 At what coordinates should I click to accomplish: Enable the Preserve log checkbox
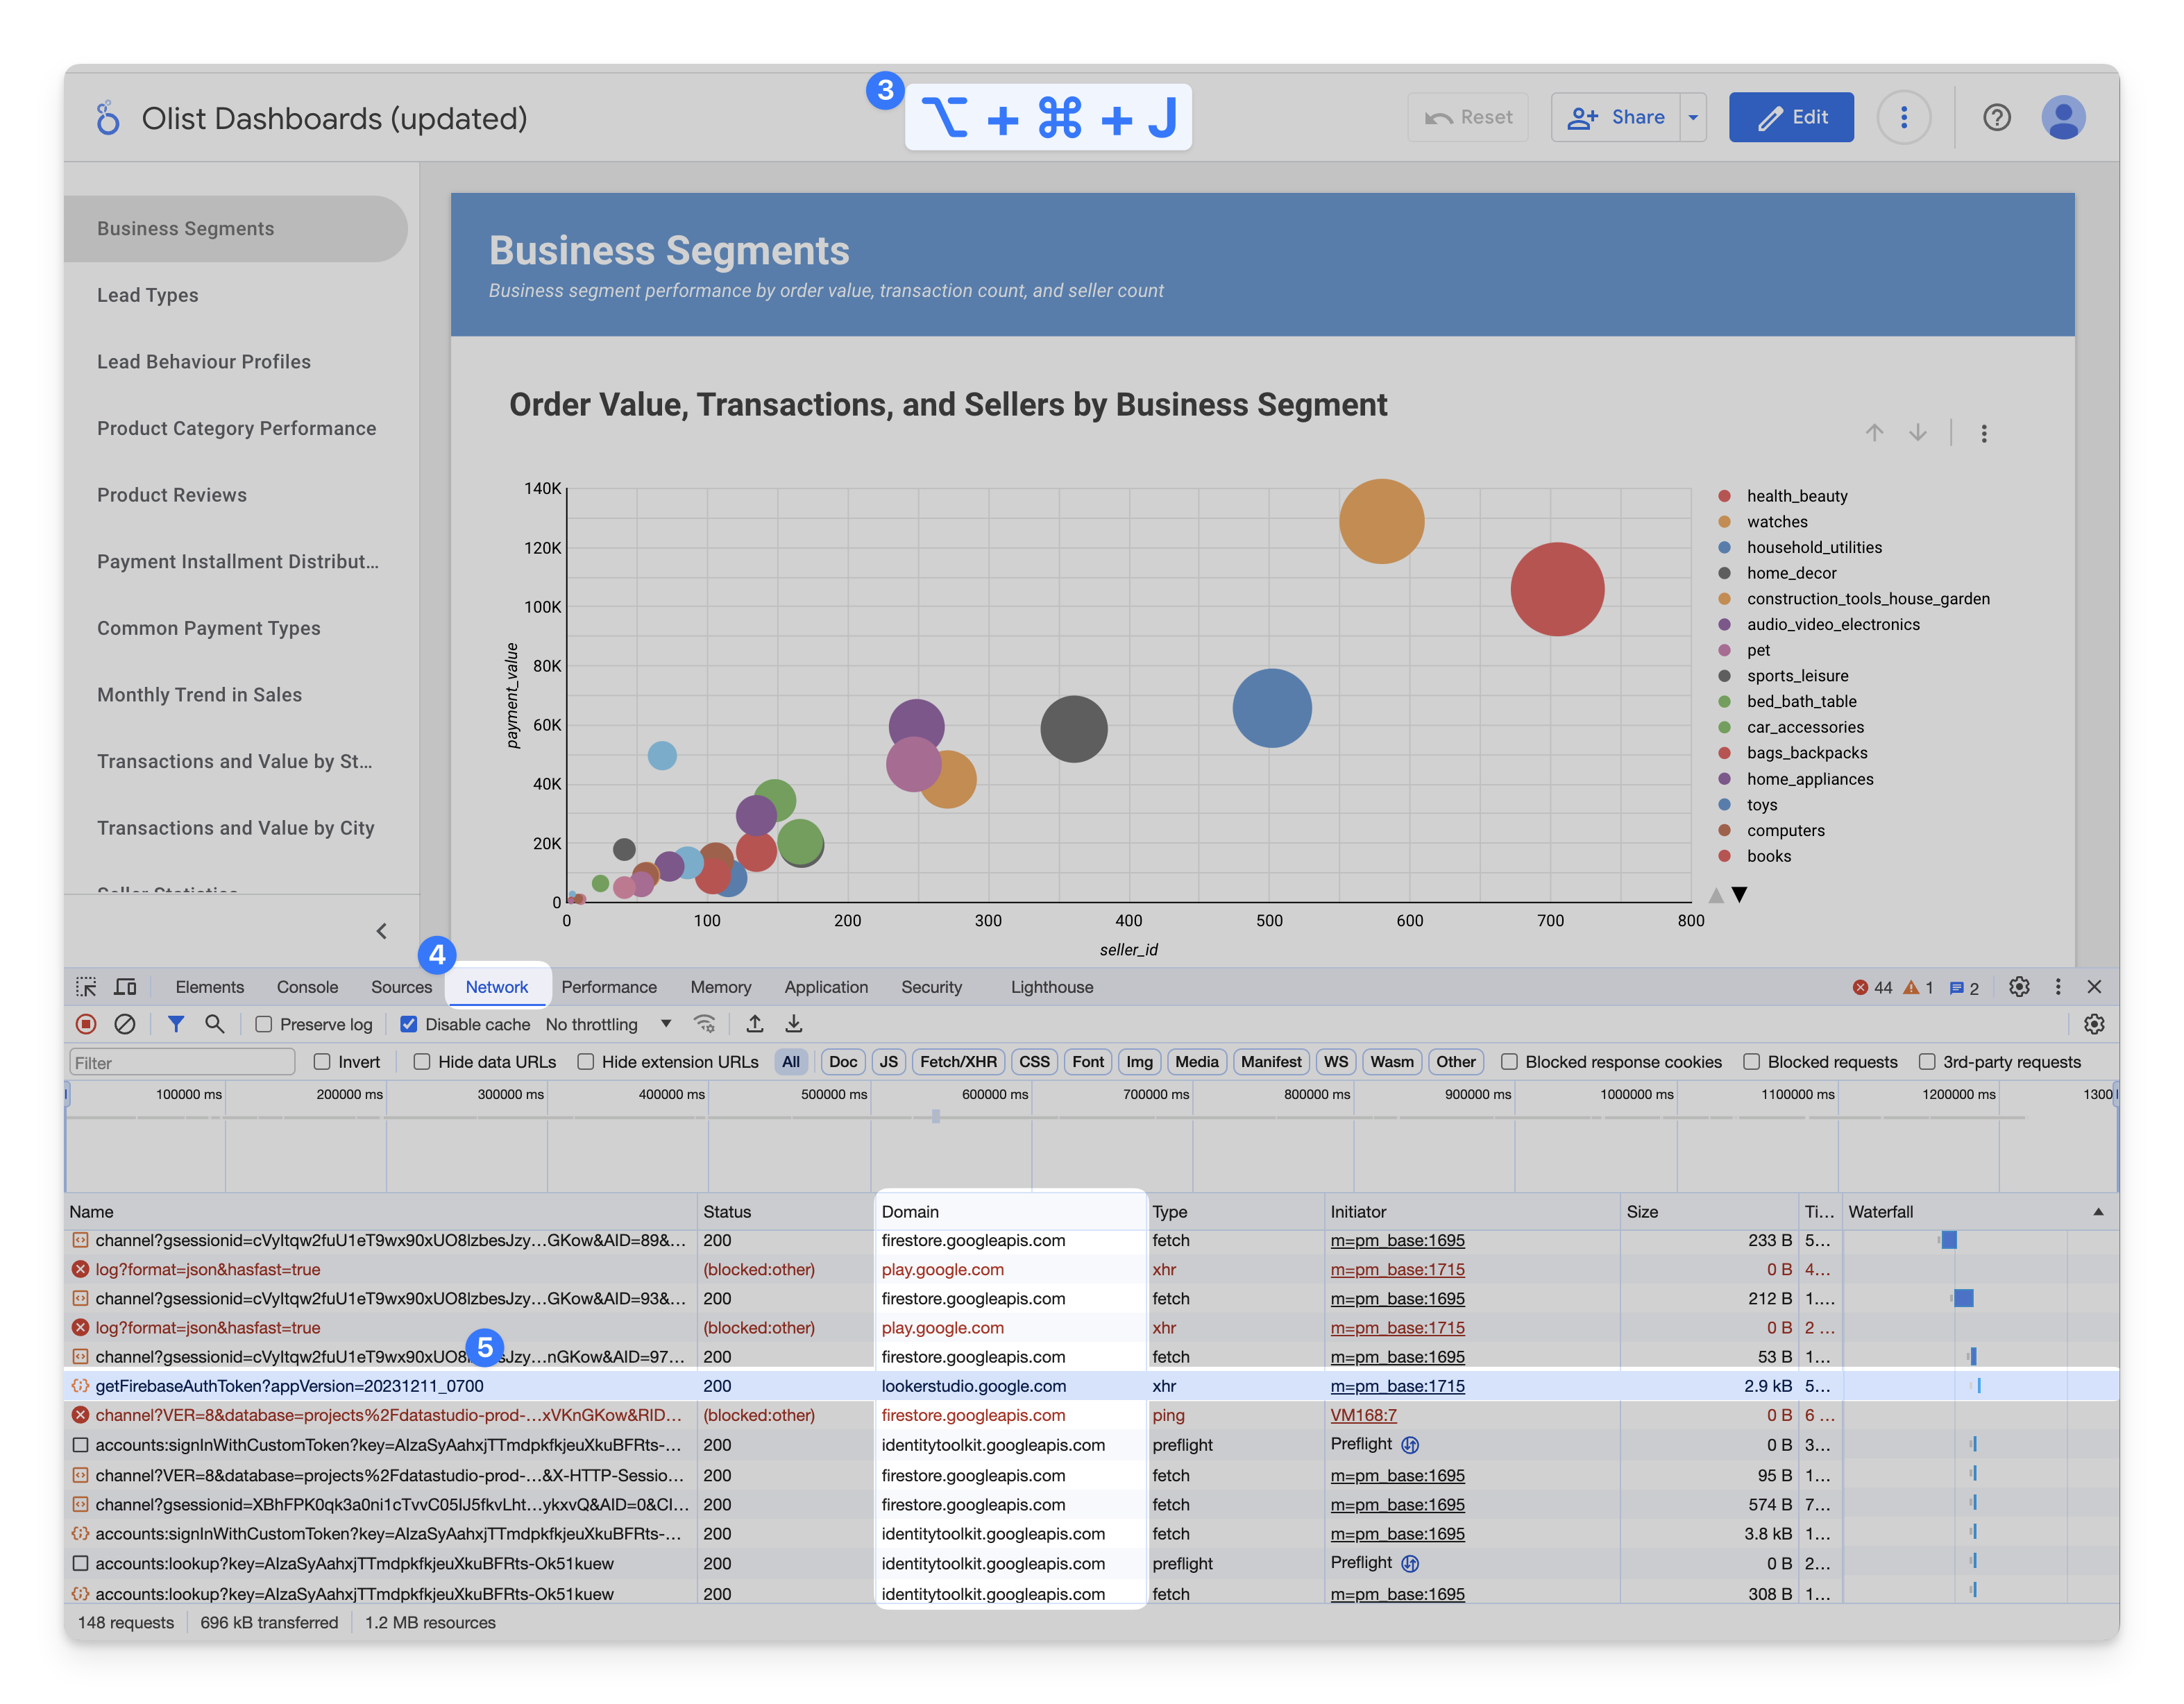point(264,1024)
